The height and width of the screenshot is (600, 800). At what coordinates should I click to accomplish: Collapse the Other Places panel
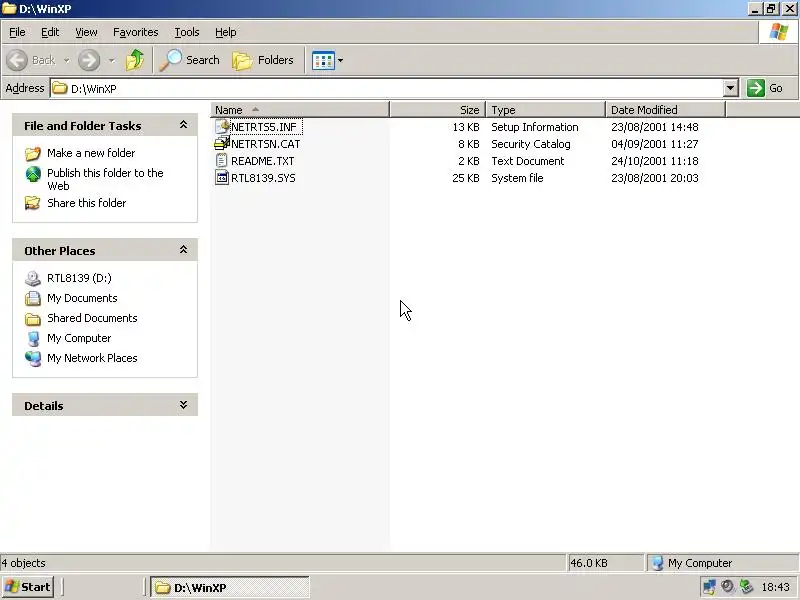coord(183,250)
